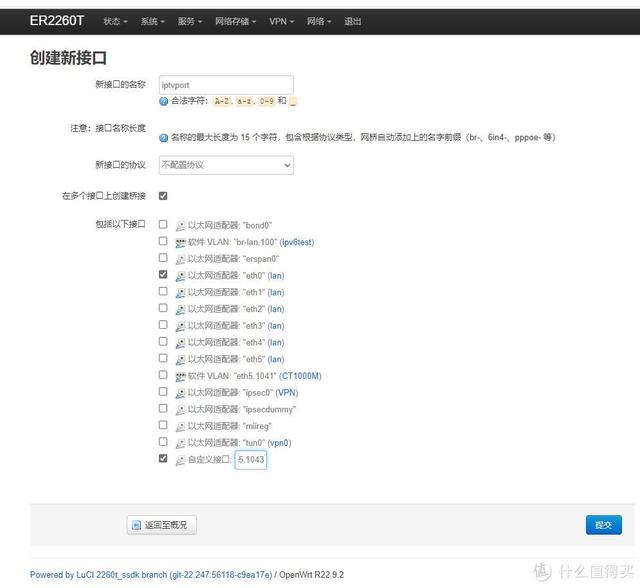640x588 pixels.
Task: Check the br-lan.100 VLAN checkbox
Action: pos(163,241)
